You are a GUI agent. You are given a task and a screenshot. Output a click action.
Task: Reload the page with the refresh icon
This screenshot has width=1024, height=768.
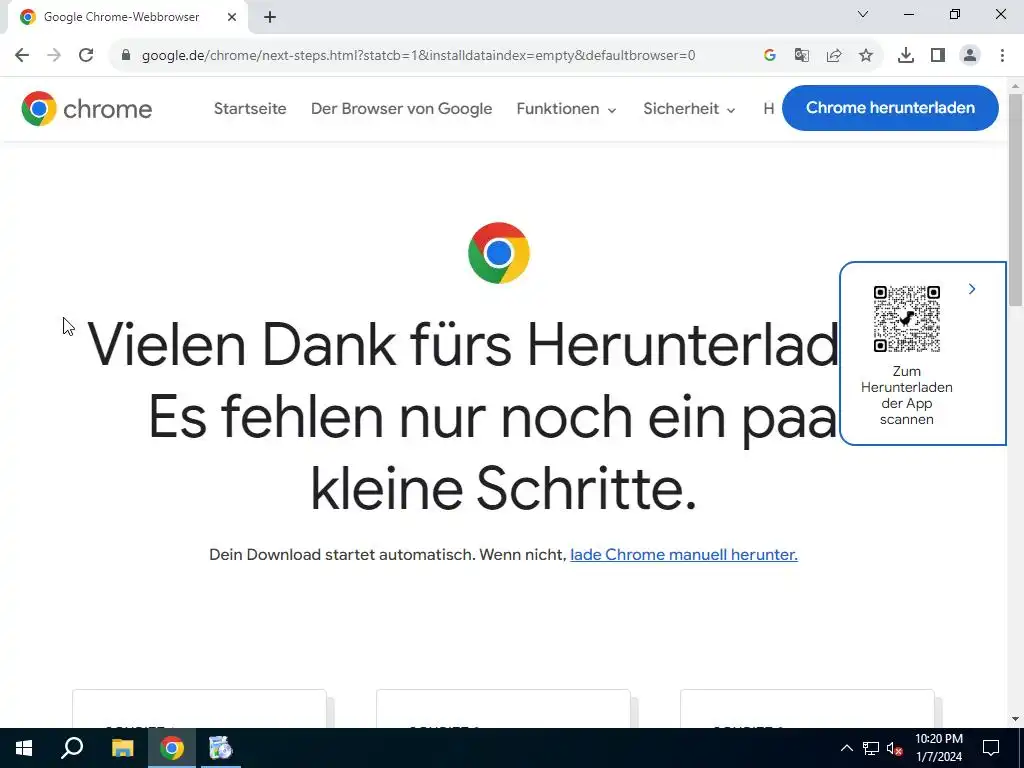click(x=86, y=56)
